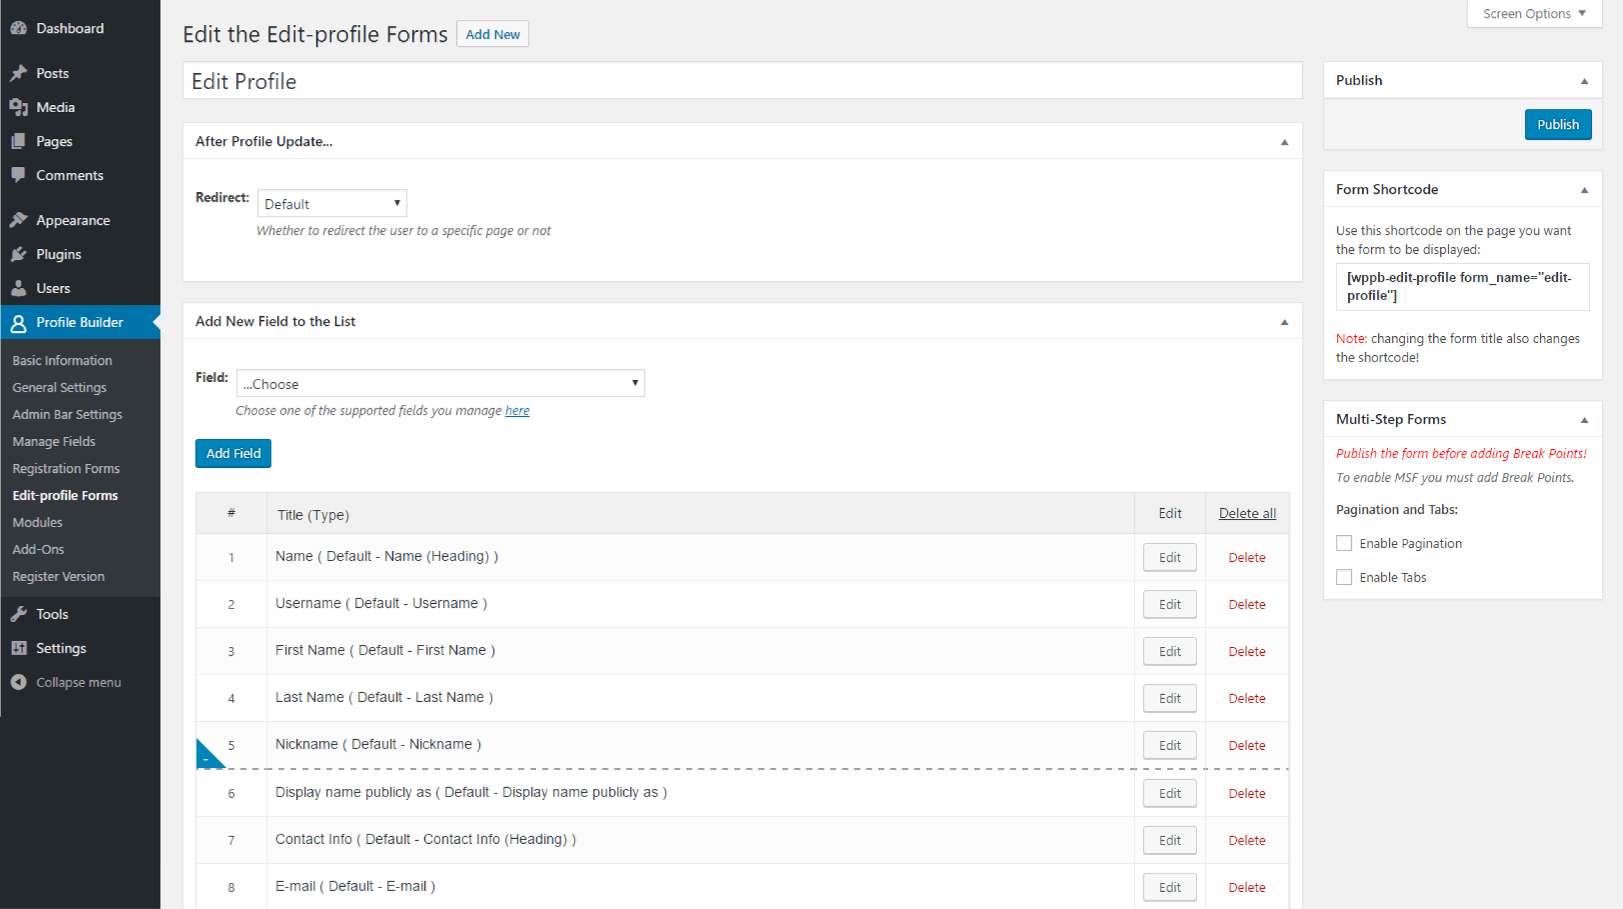Collapse the admin menu
Image resolution: width=1623 pixels, height=909 pixels.
click(x=19, y=682)
